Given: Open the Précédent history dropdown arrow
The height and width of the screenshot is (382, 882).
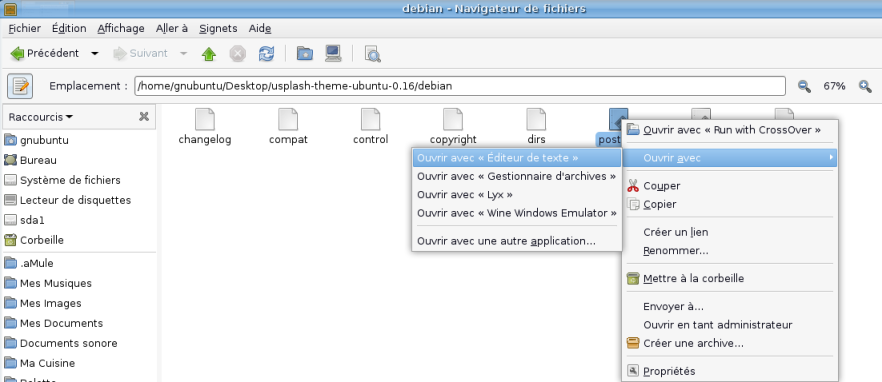Looking at the screenshot, I should point(94,53).
